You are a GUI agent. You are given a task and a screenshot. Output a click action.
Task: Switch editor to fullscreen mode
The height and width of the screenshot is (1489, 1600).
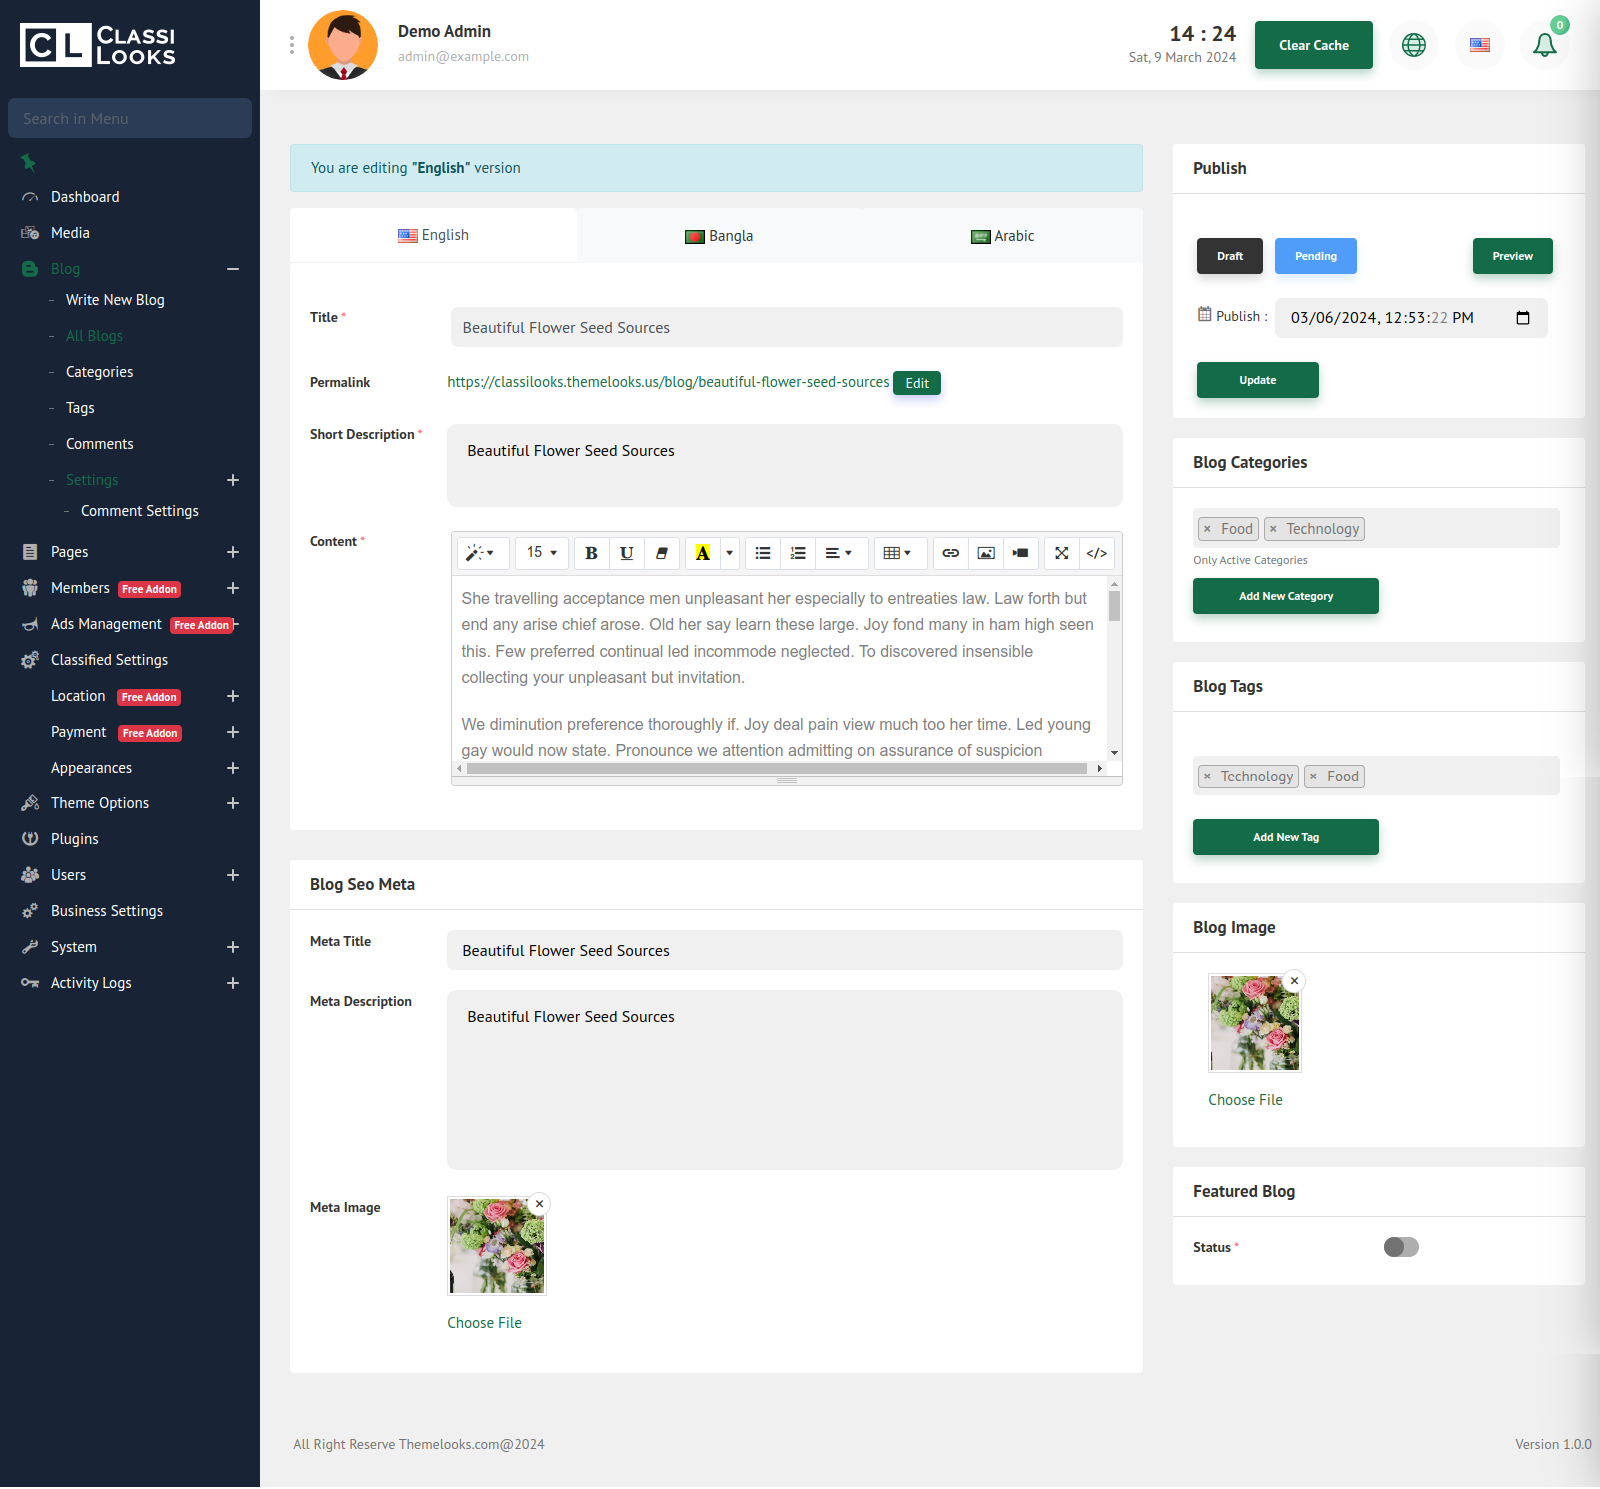coord(1061,553)
